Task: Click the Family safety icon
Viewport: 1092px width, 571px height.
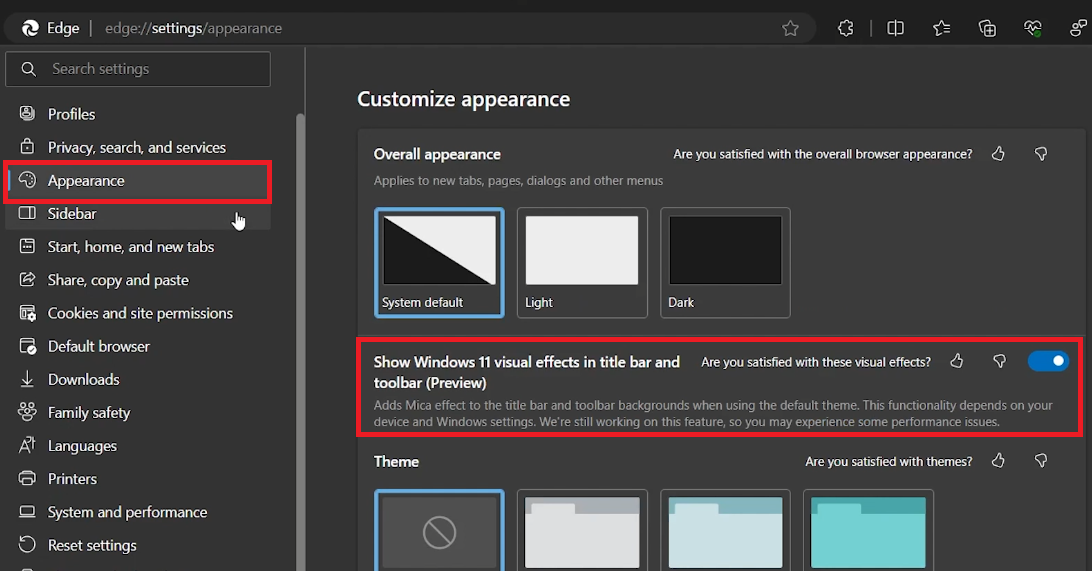Action: (27, 412)
